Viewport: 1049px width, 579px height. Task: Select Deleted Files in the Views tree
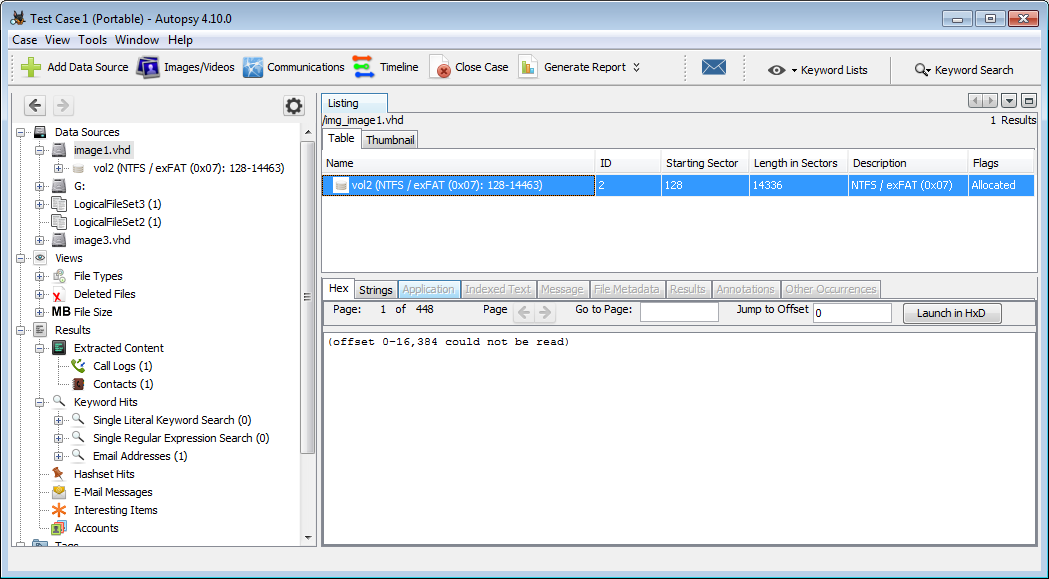click(104, 294)
